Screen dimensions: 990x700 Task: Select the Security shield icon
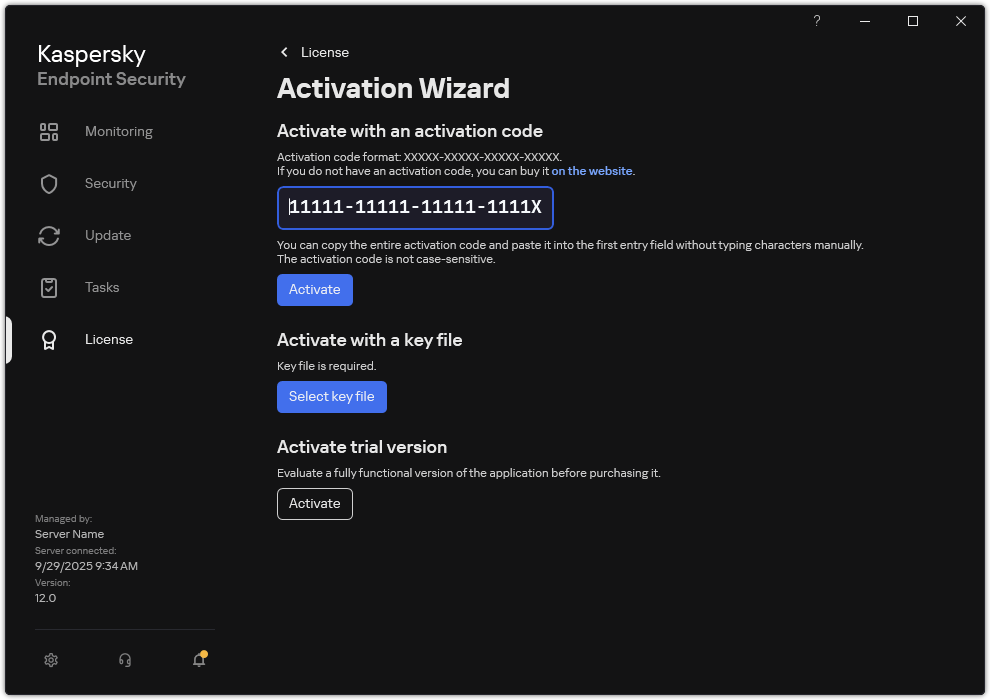49,183
